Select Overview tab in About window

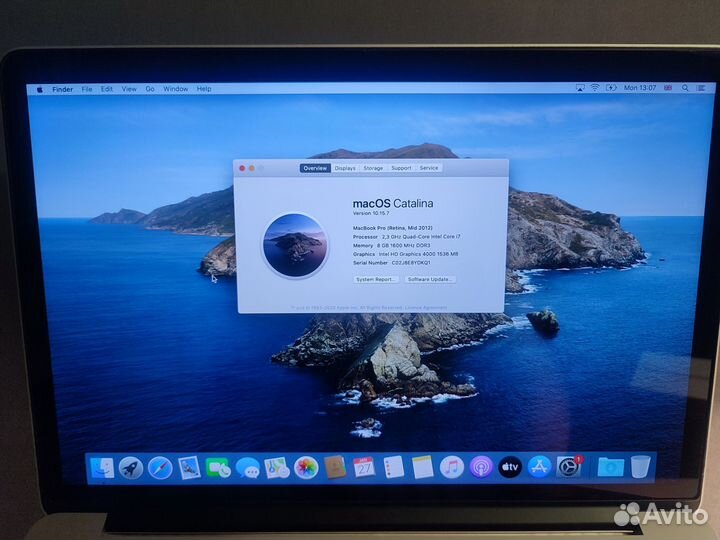point(315,168)
